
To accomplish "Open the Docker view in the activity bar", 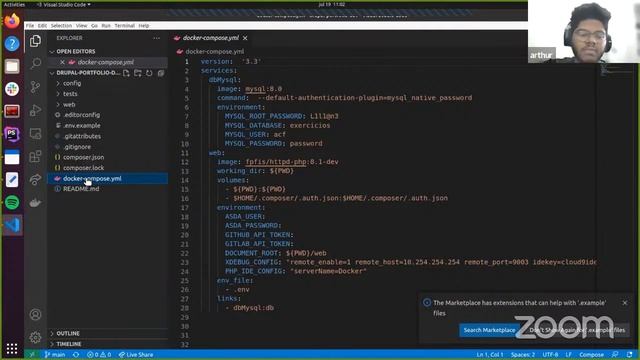I will 36,202.
